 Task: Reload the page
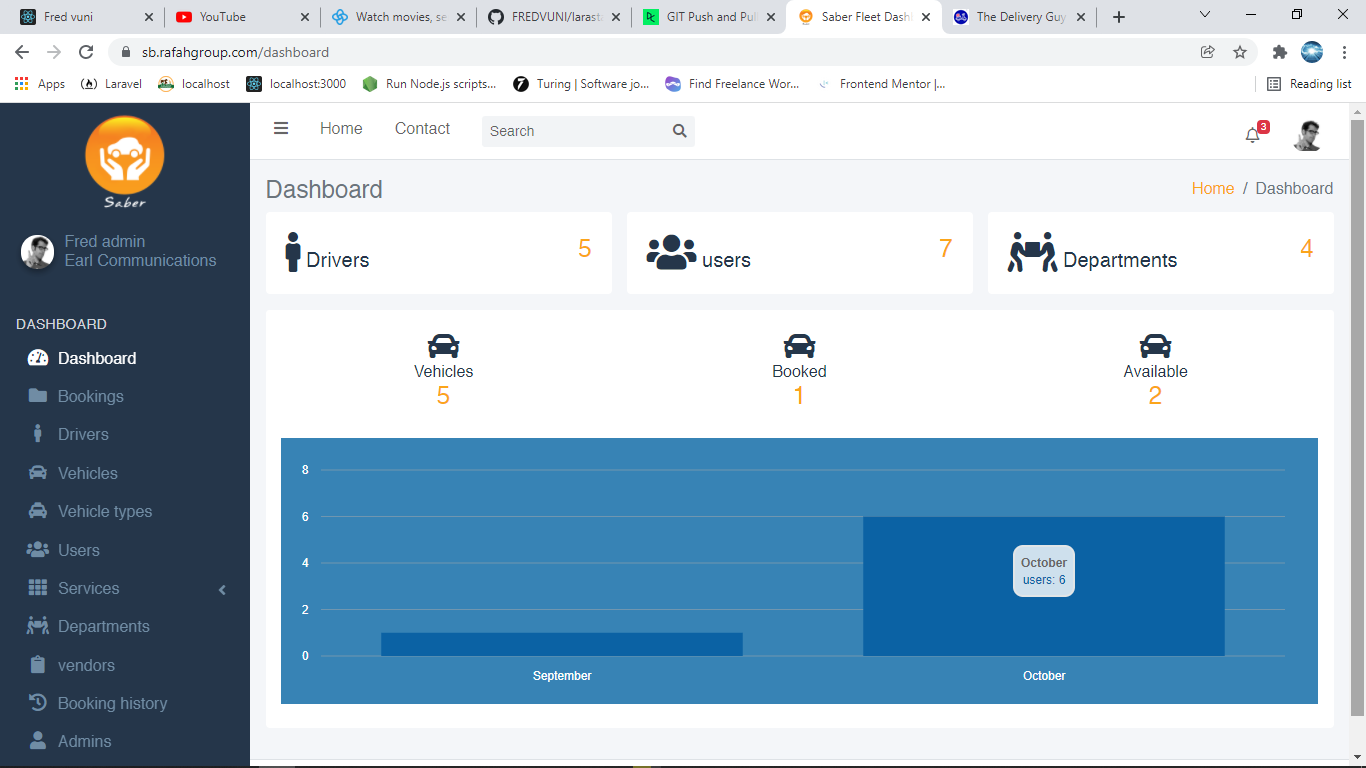[x=86, y=52]
